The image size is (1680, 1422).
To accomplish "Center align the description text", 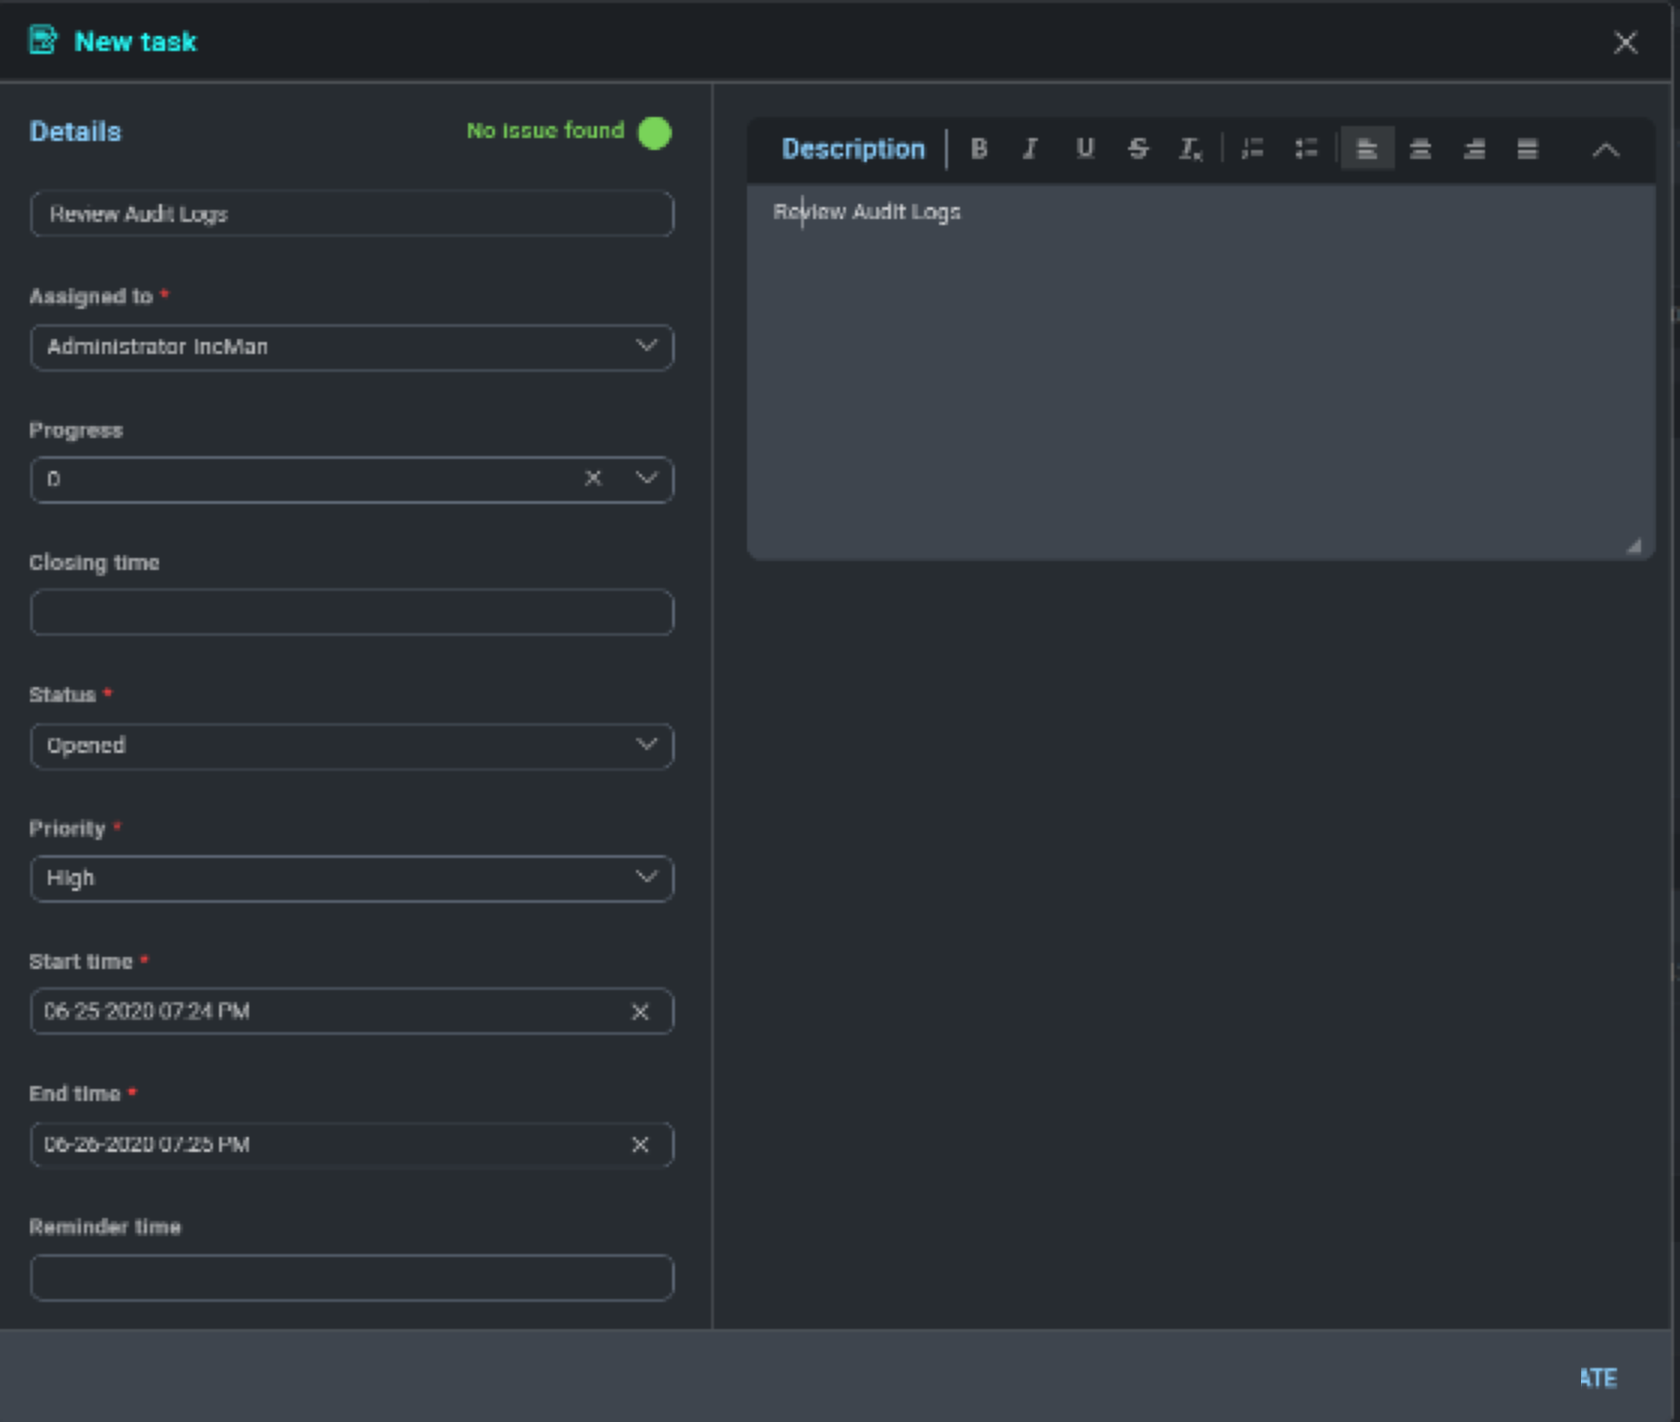I will 1420,149.
